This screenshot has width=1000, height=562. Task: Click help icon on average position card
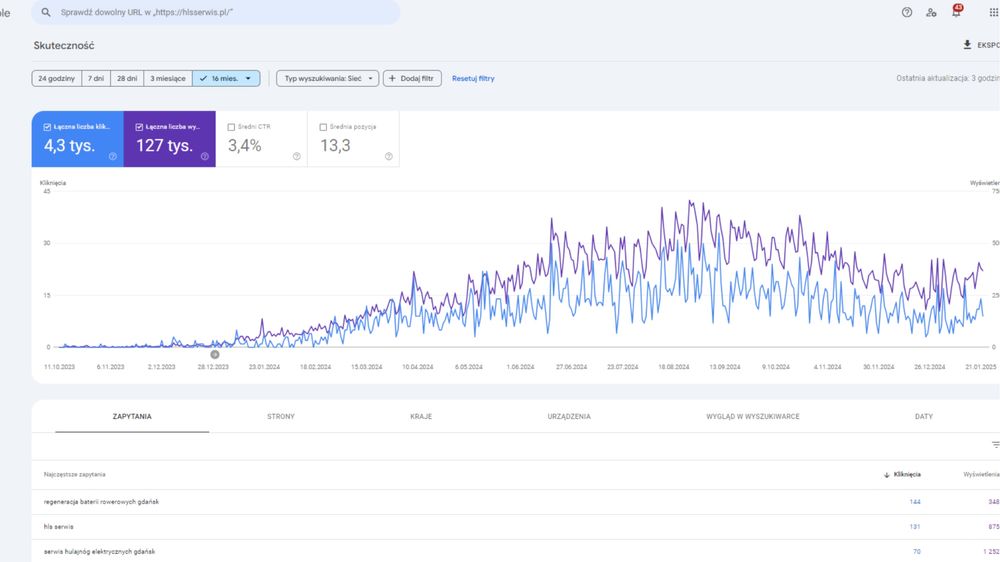pos(388,156)
